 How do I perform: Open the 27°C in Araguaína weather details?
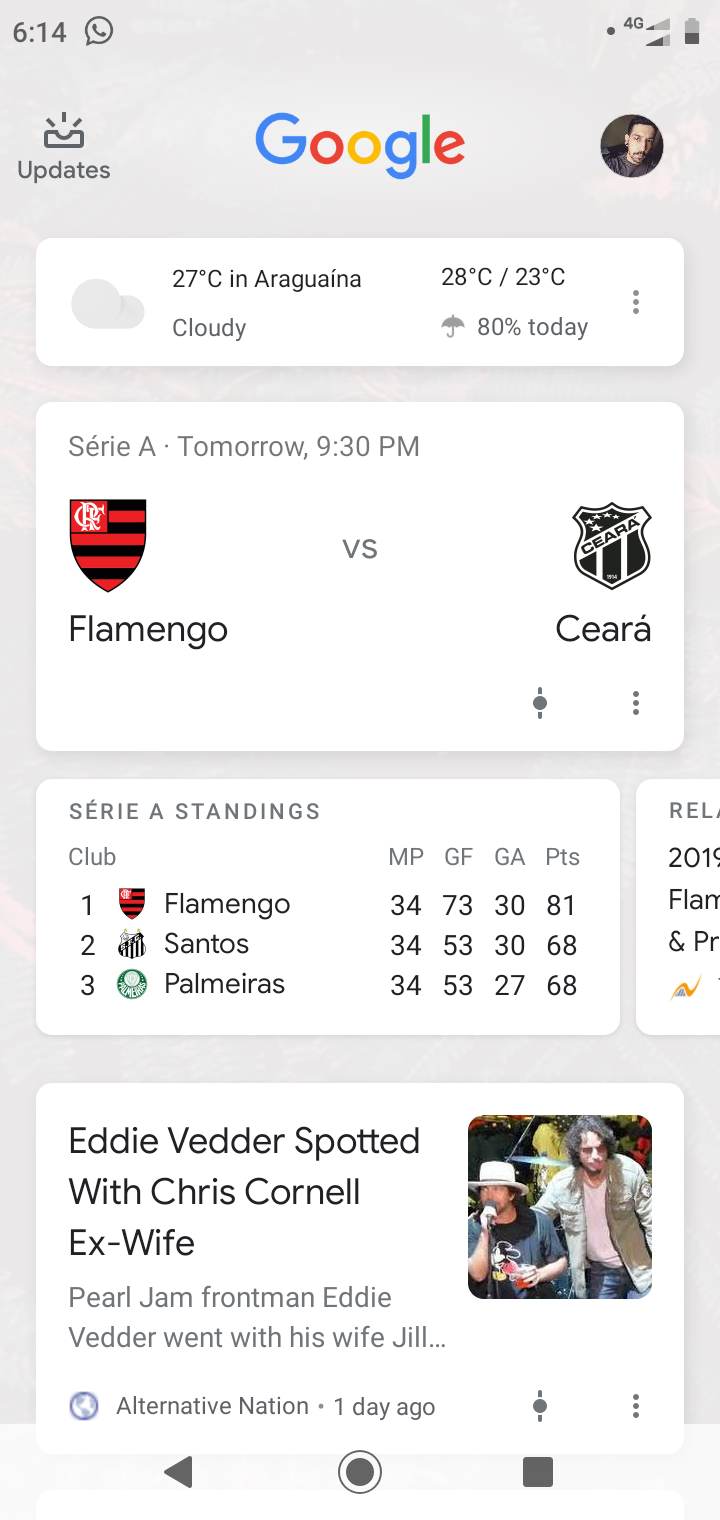[266, 278]
